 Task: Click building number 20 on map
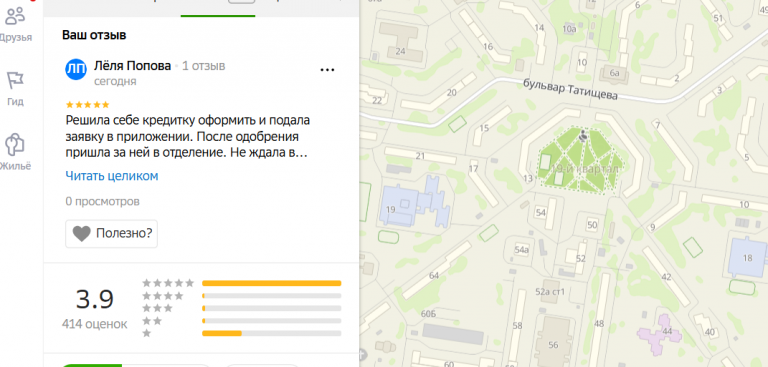click(x=452, y=93)
